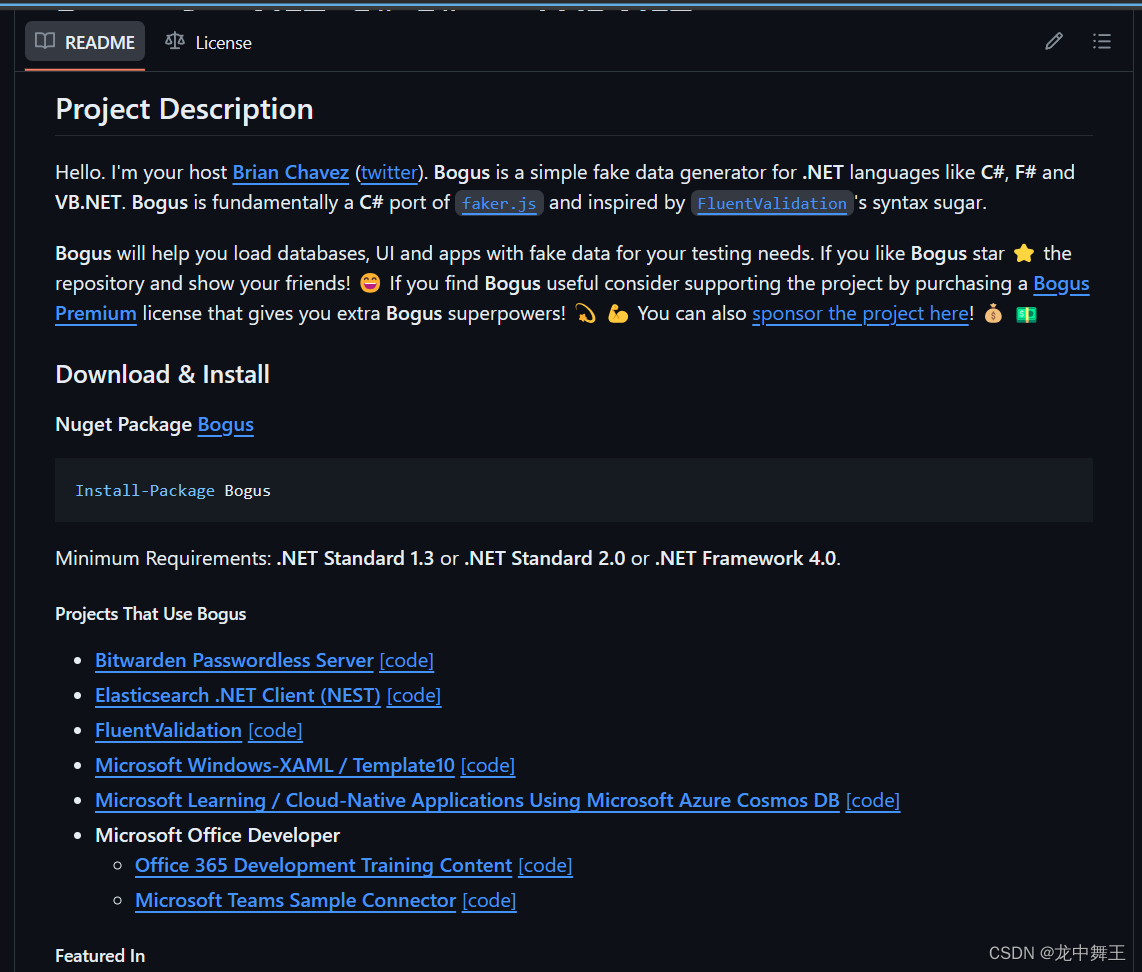This screenshot has width=1142, height=972.
Task: Open FluentValidation project list link
Action: [x=168, y=730]
